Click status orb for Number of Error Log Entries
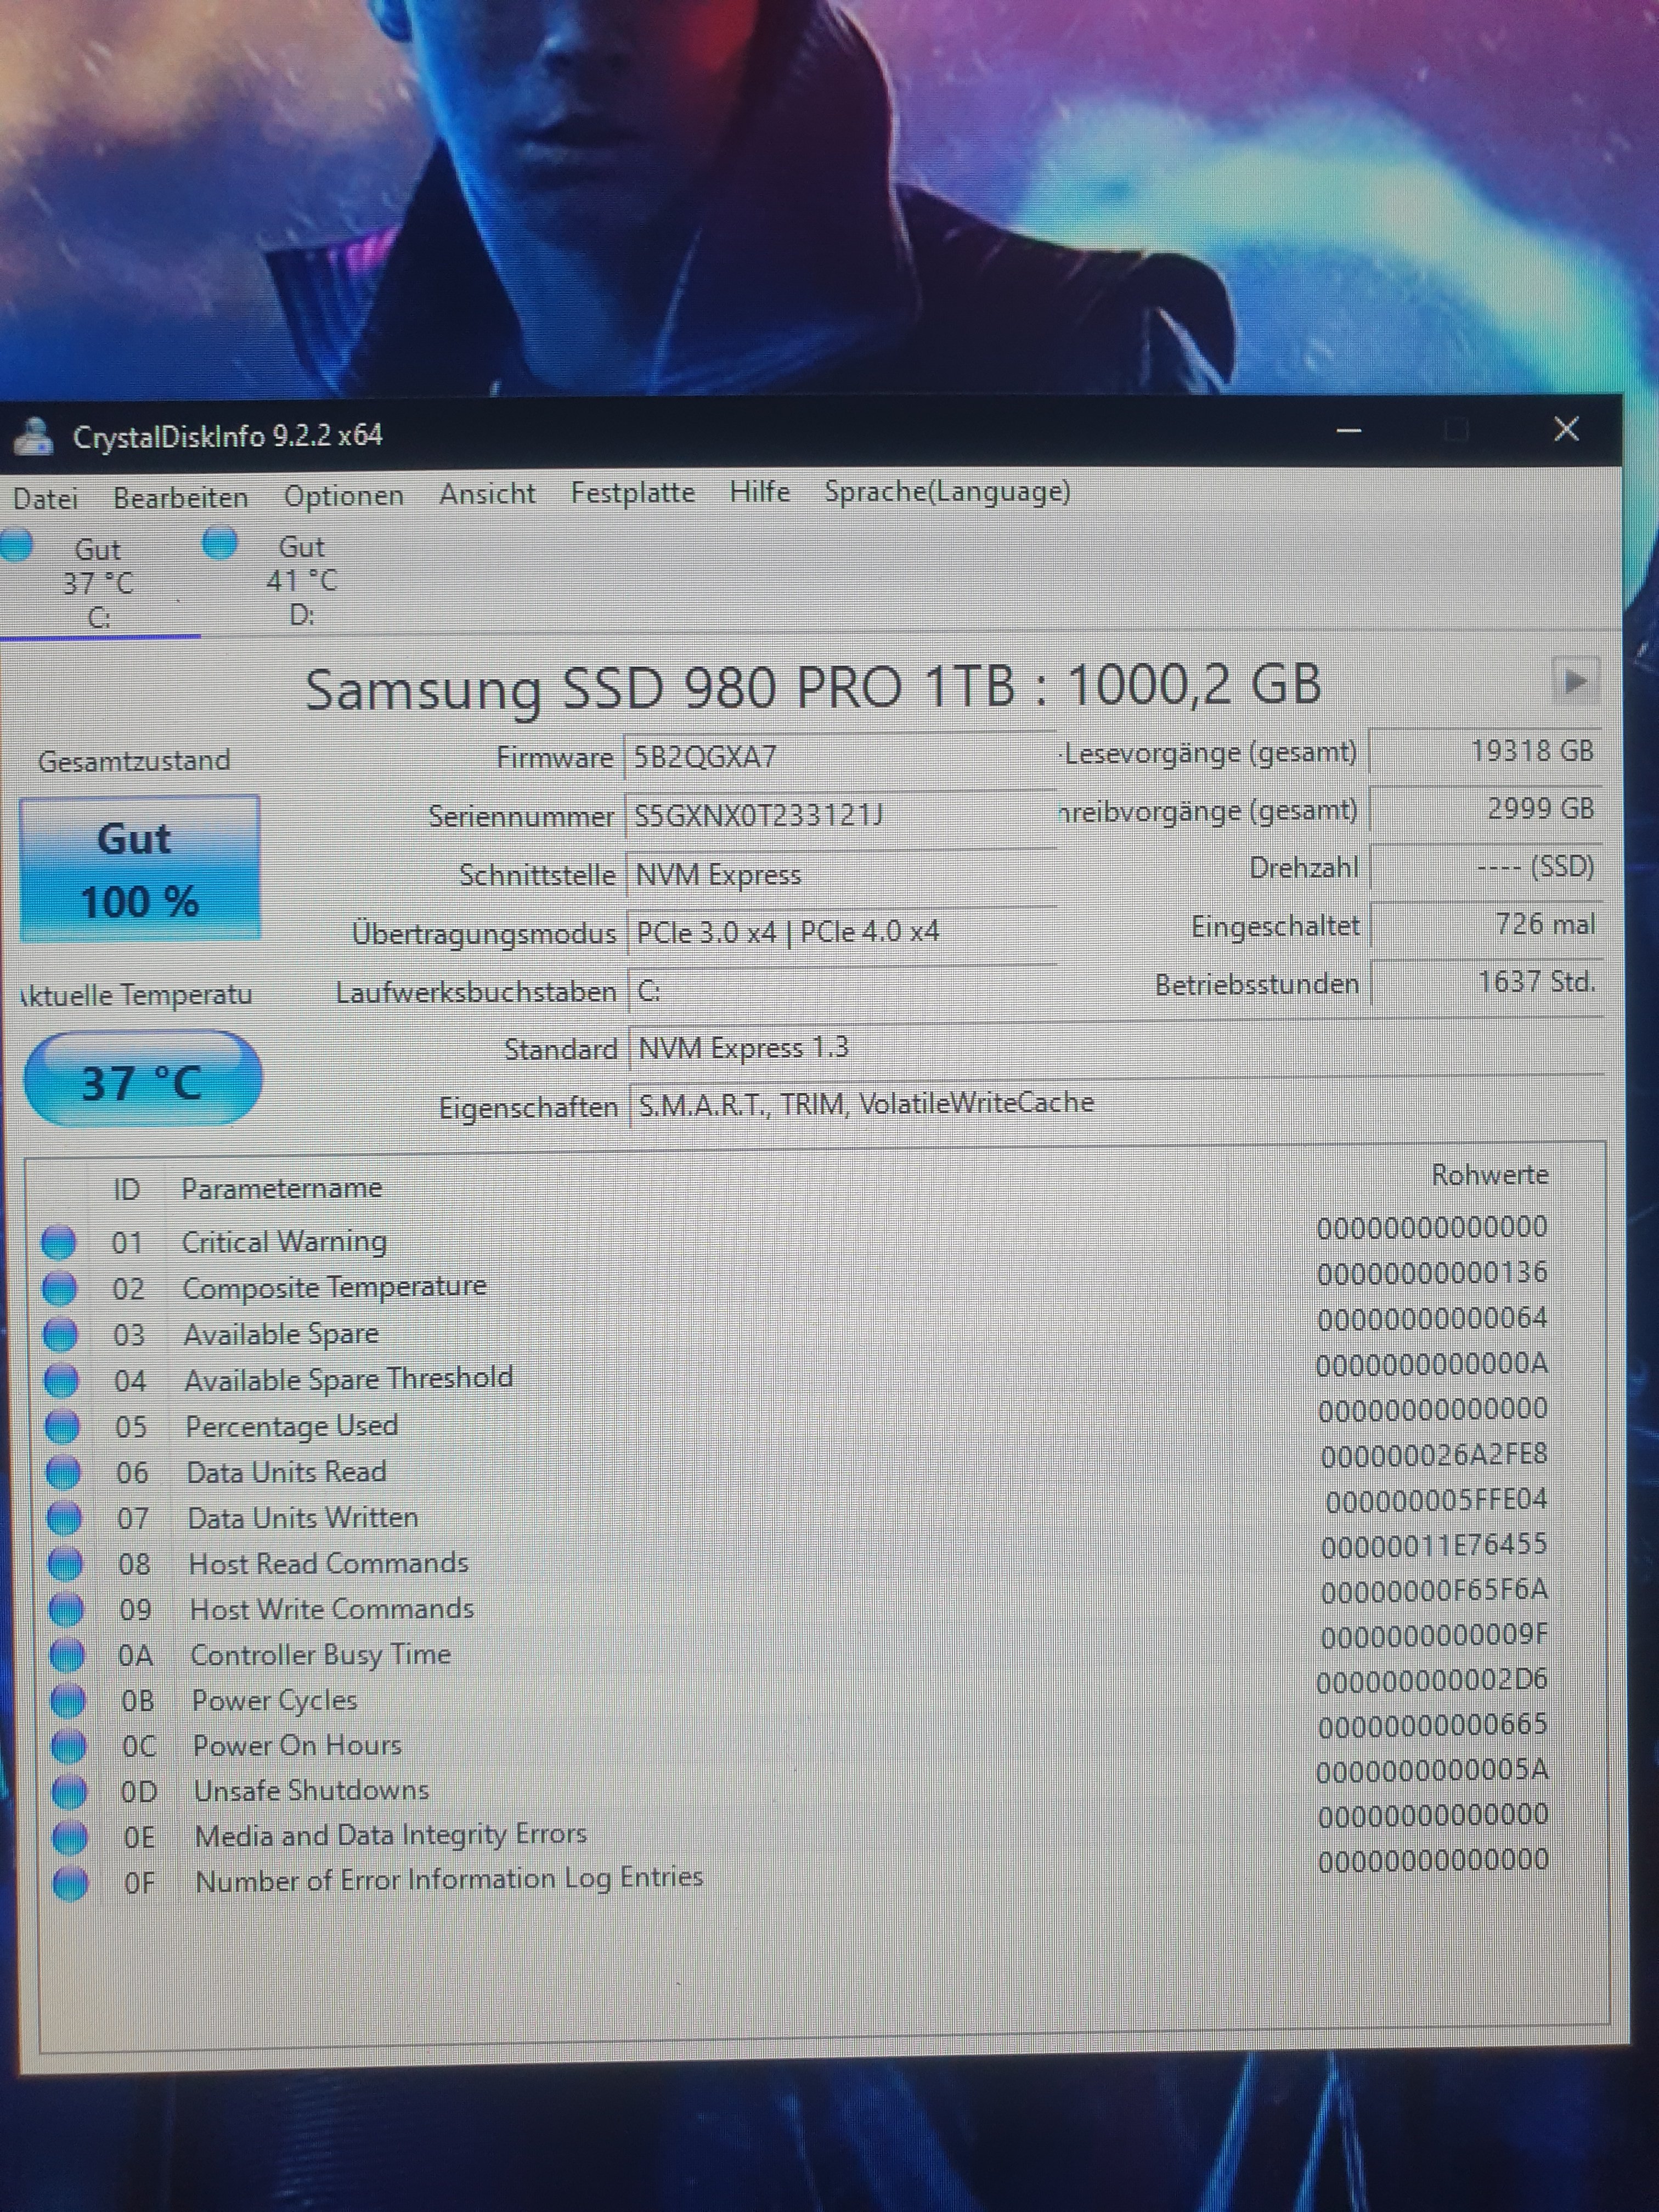The image size is (1659, 2212). coord(71,1883)
